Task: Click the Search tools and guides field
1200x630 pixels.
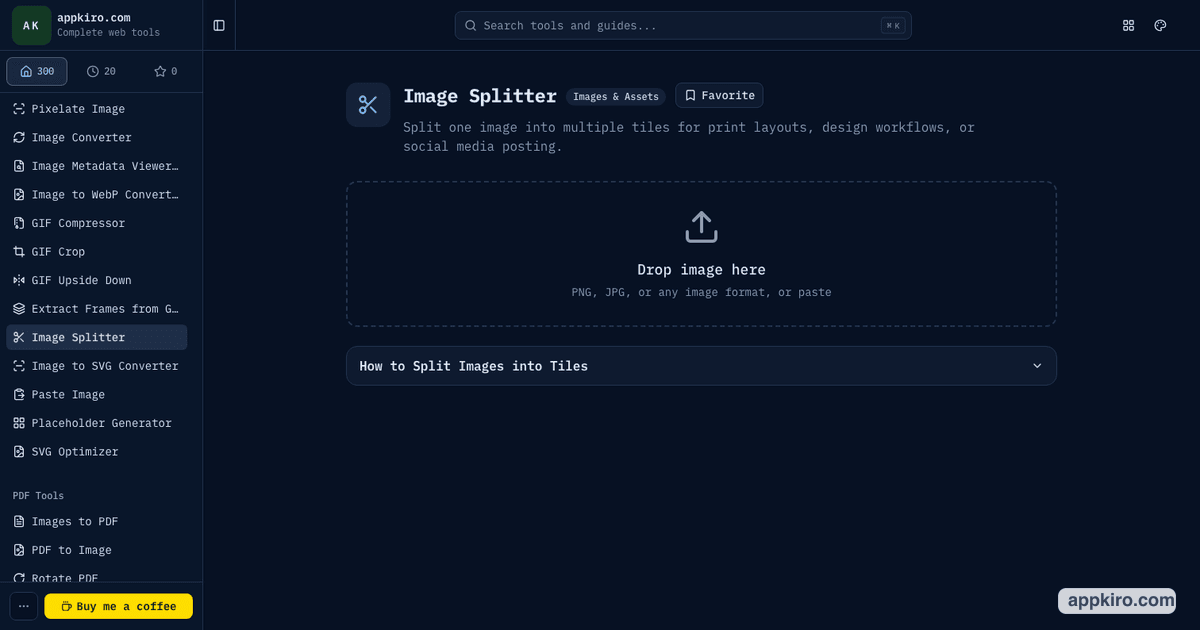Action: [683, 25]
